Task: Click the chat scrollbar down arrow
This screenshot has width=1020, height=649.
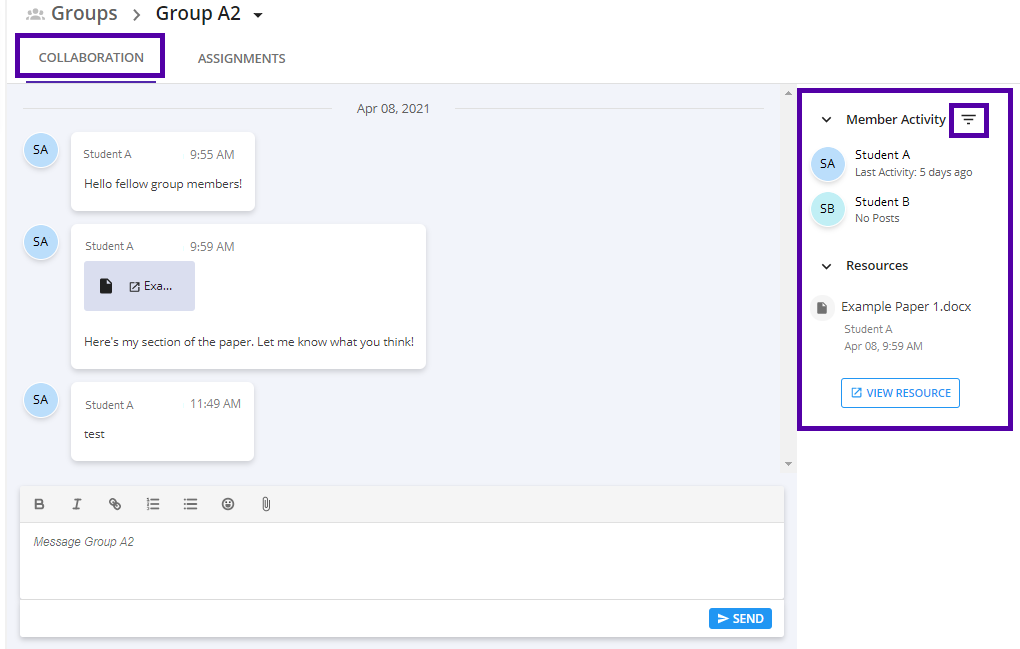Action: [788, 464]
